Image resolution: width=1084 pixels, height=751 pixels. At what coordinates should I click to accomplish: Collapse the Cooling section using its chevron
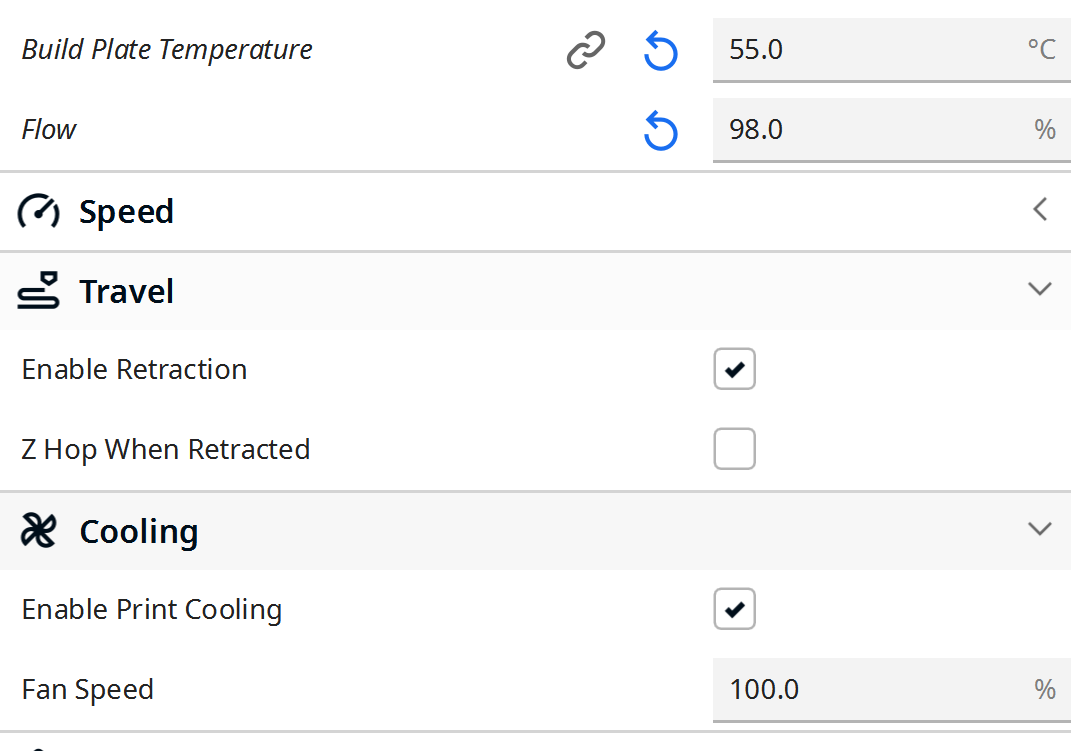tap(1040, 529)
